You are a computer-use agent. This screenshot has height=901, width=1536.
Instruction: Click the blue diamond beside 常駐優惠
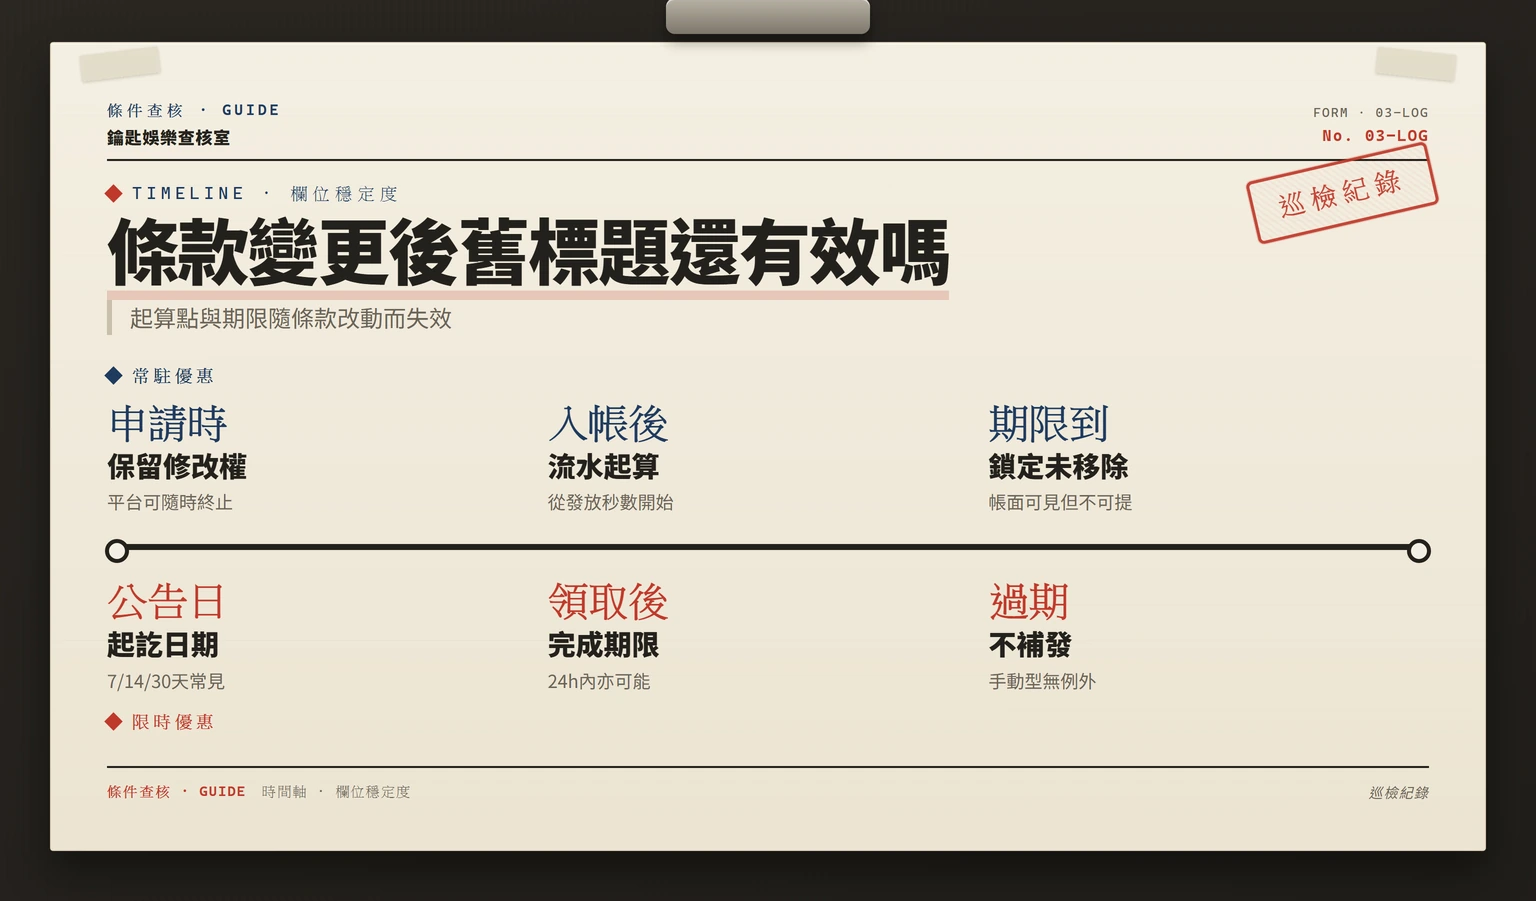click(114, 375)
